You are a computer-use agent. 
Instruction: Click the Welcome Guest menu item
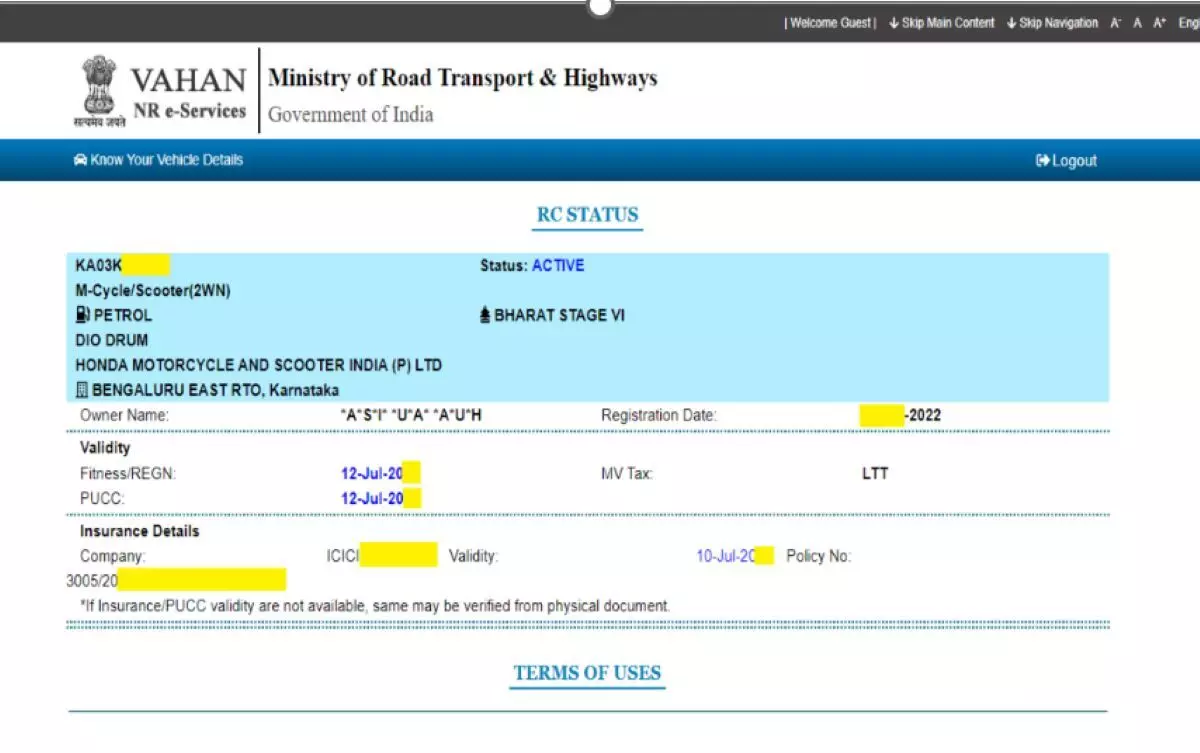coord(830,22)
